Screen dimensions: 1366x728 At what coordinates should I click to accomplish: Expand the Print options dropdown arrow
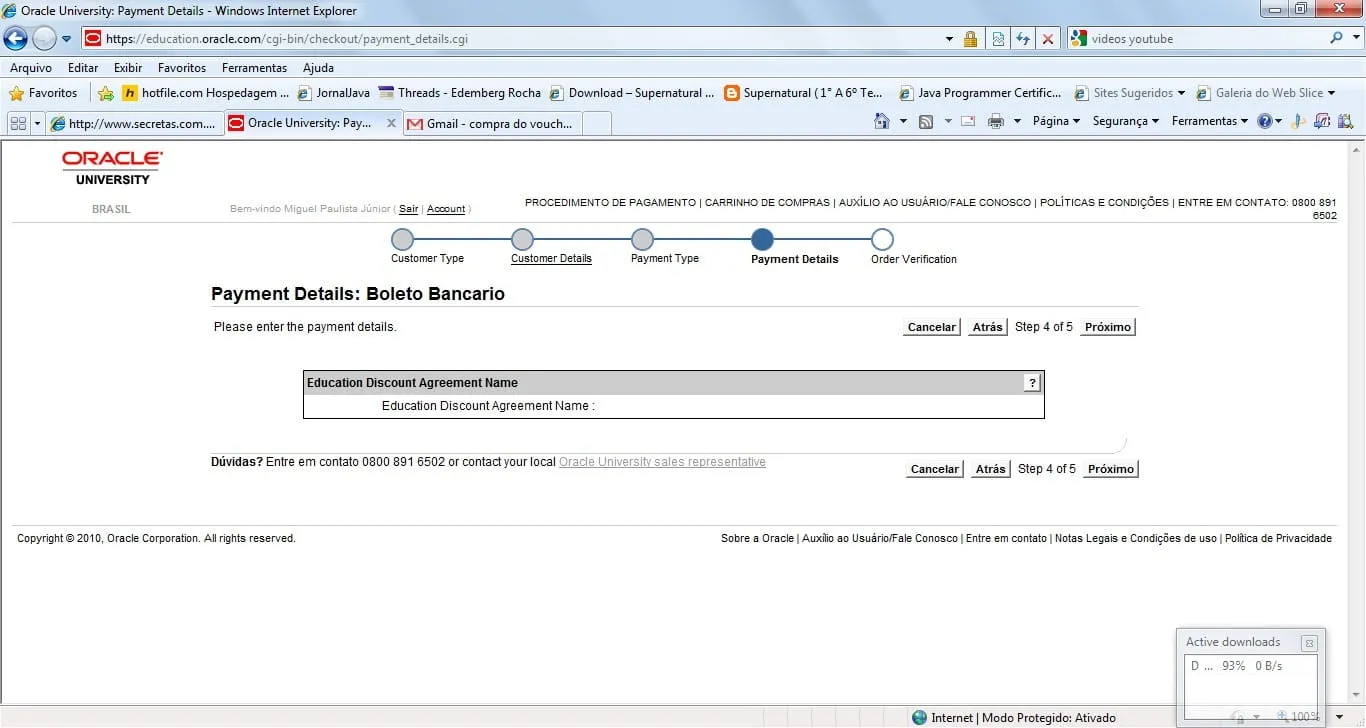(x=1017, y=121)
